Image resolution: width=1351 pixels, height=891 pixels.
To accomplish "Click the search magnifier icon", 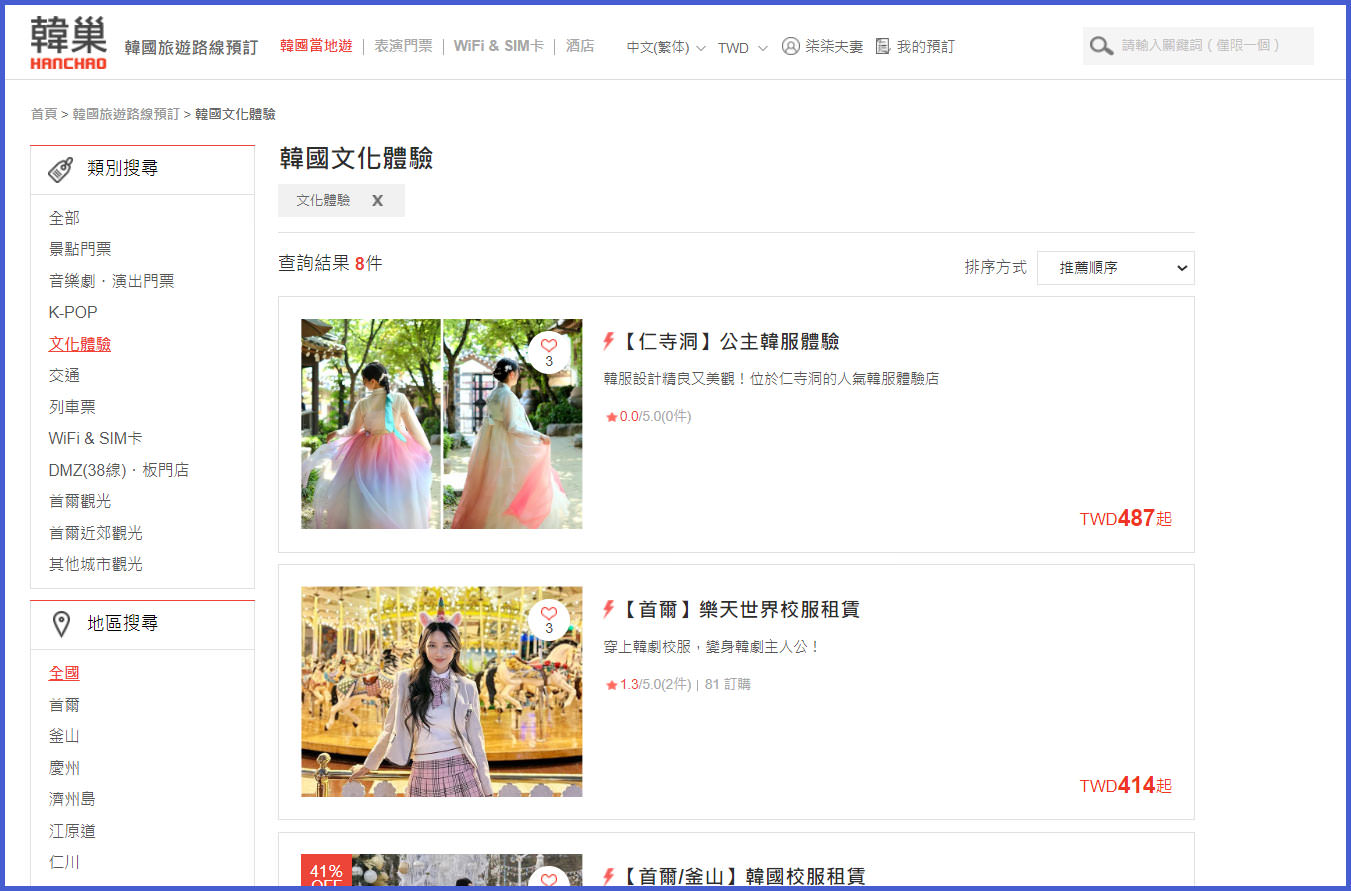I will click(1101, 46).
